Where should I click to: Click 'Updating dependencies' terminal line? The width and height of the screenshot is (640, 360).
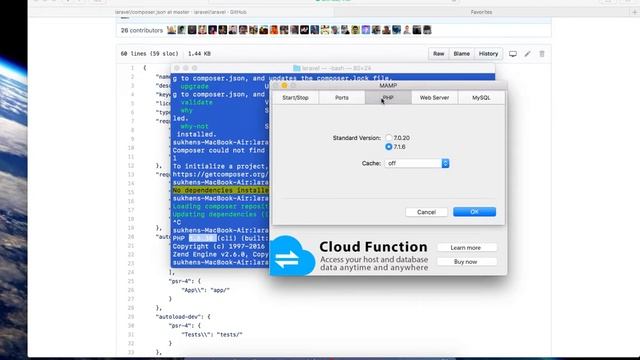pos(220,214)
